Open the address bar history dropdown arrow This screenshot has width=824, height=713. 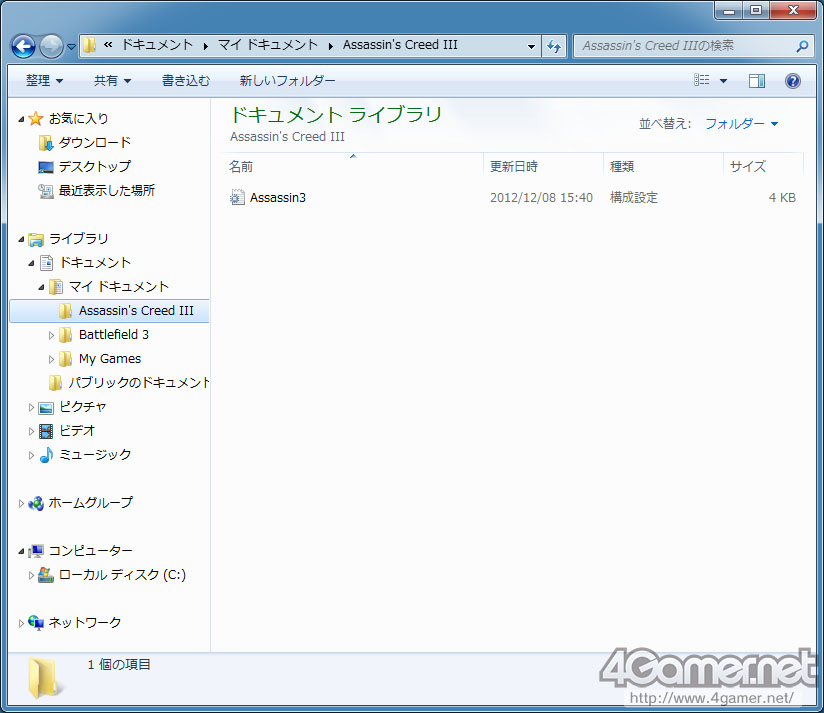pos(531,46)
